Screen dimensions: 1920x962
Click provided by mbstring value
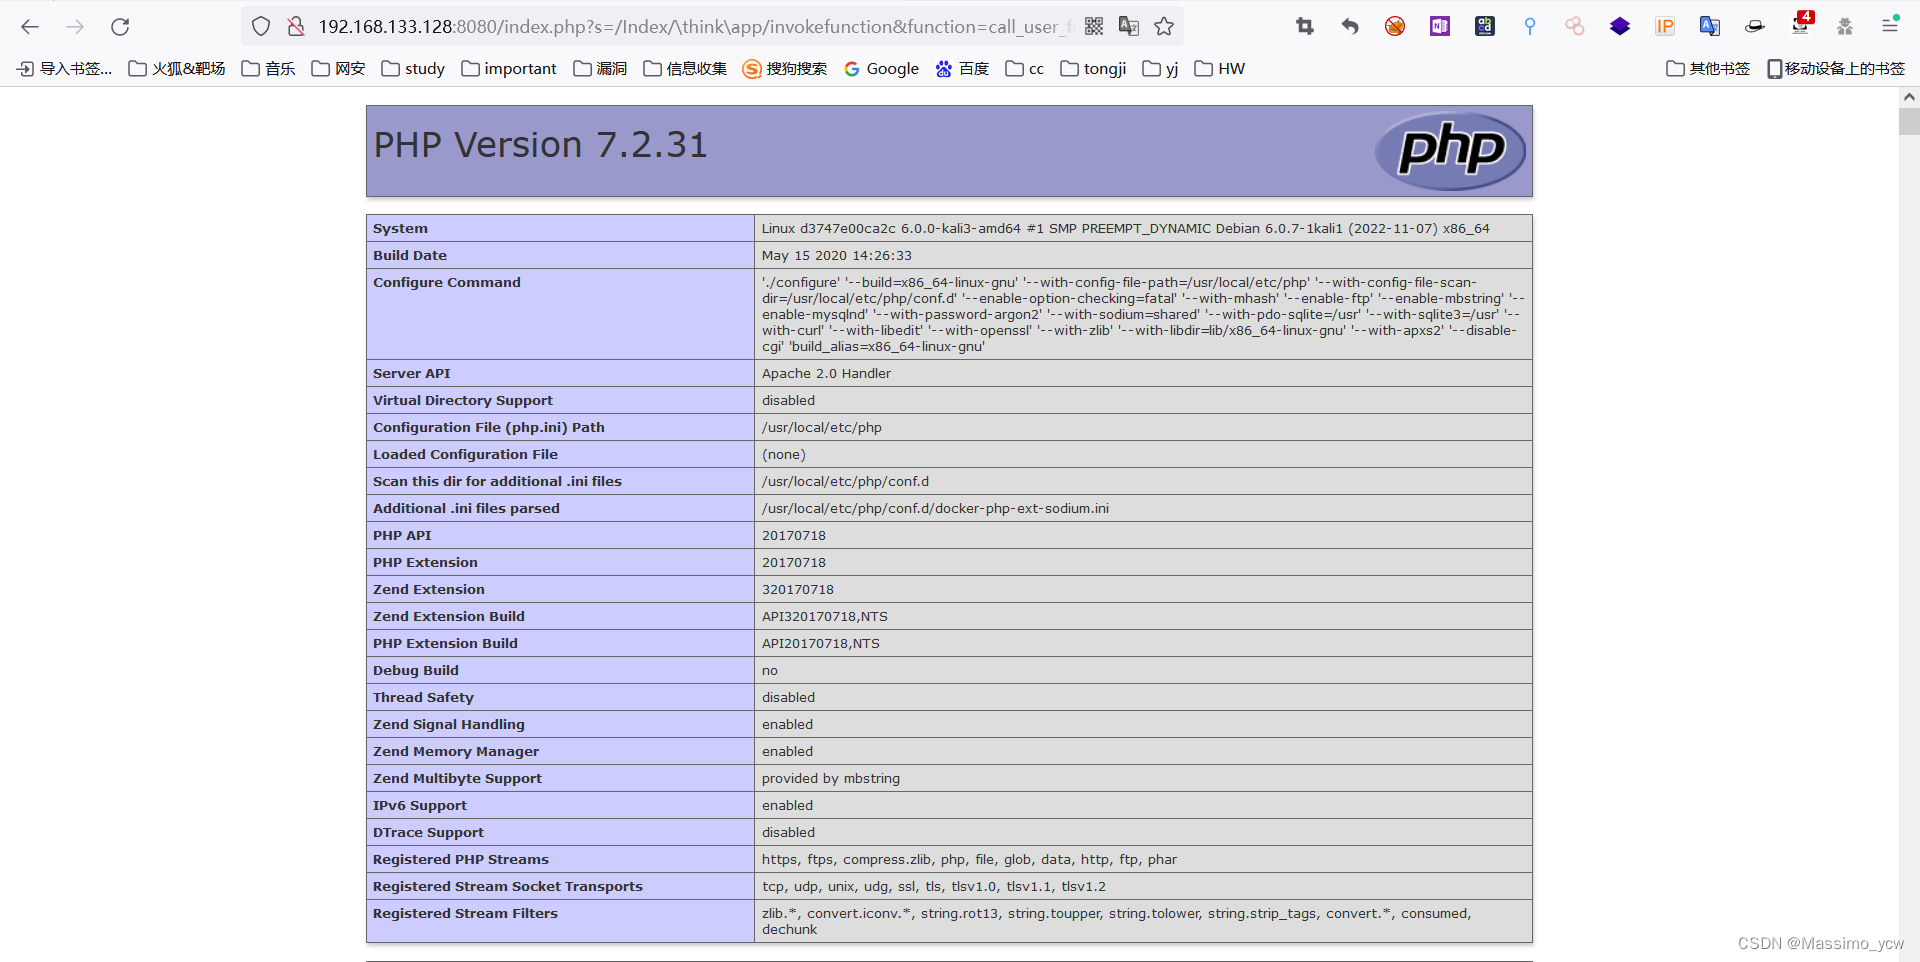(831, 779)
